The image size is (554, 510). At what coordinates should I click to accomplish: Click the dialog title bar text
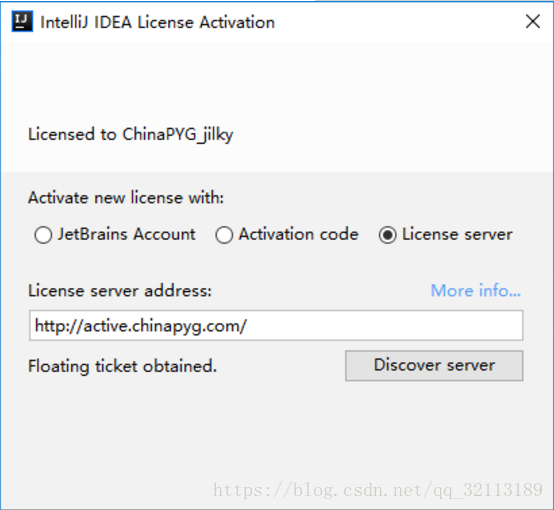pyautogui.click(x=158, y=22)
